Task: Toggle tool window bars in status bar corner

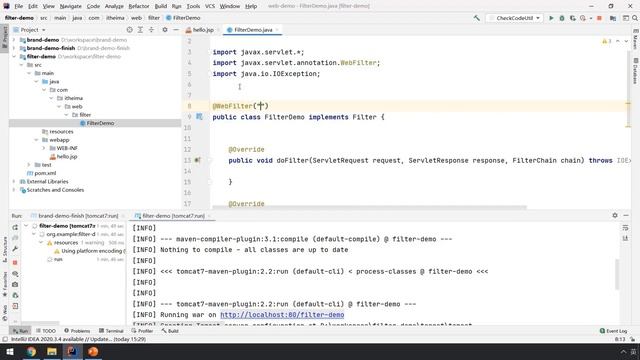Action: [5, 339]
